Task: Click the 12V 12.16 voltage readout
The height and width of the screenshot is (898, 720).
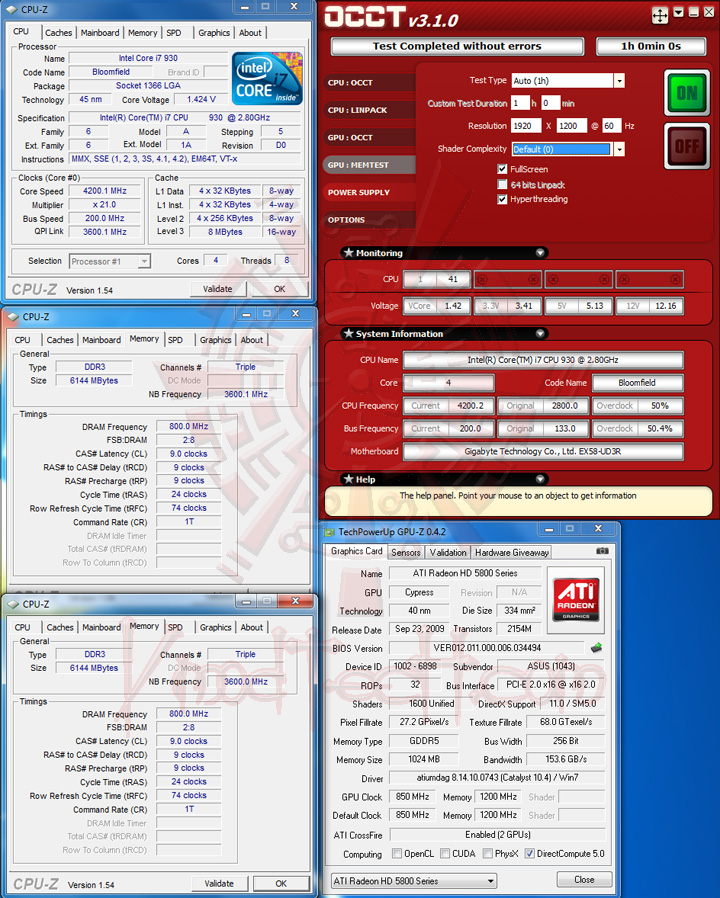Action: coord(650,306)
